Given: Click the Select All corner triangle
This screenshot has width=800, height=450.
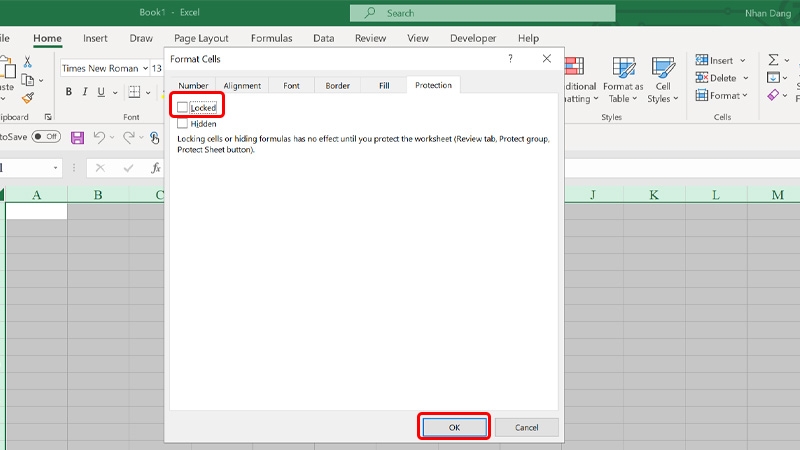Looking at the screenshot, I should pos(2,195).
